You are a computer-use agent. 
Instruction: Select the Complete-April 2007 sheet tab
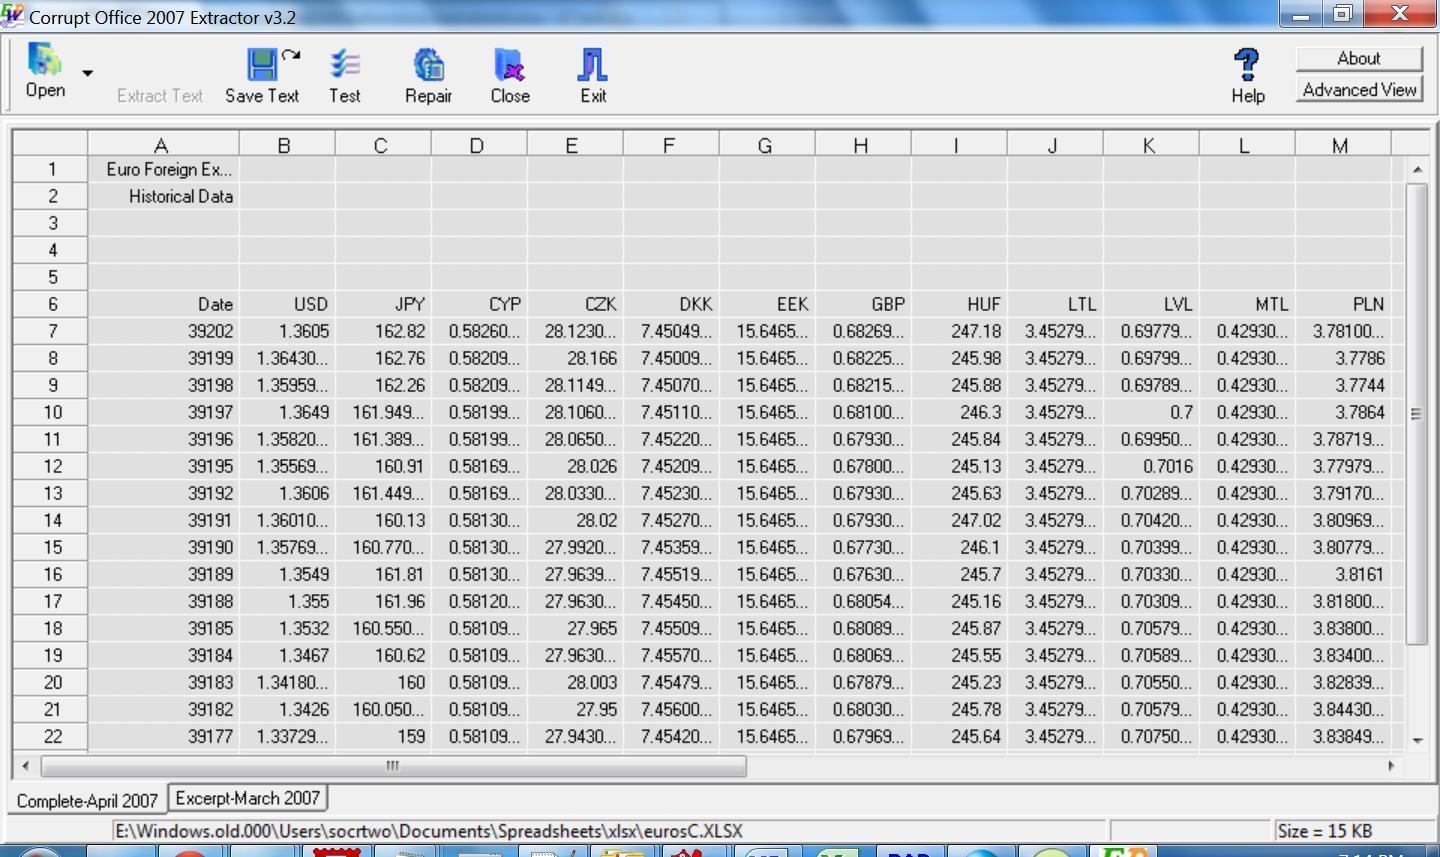(x=87, y=800)
